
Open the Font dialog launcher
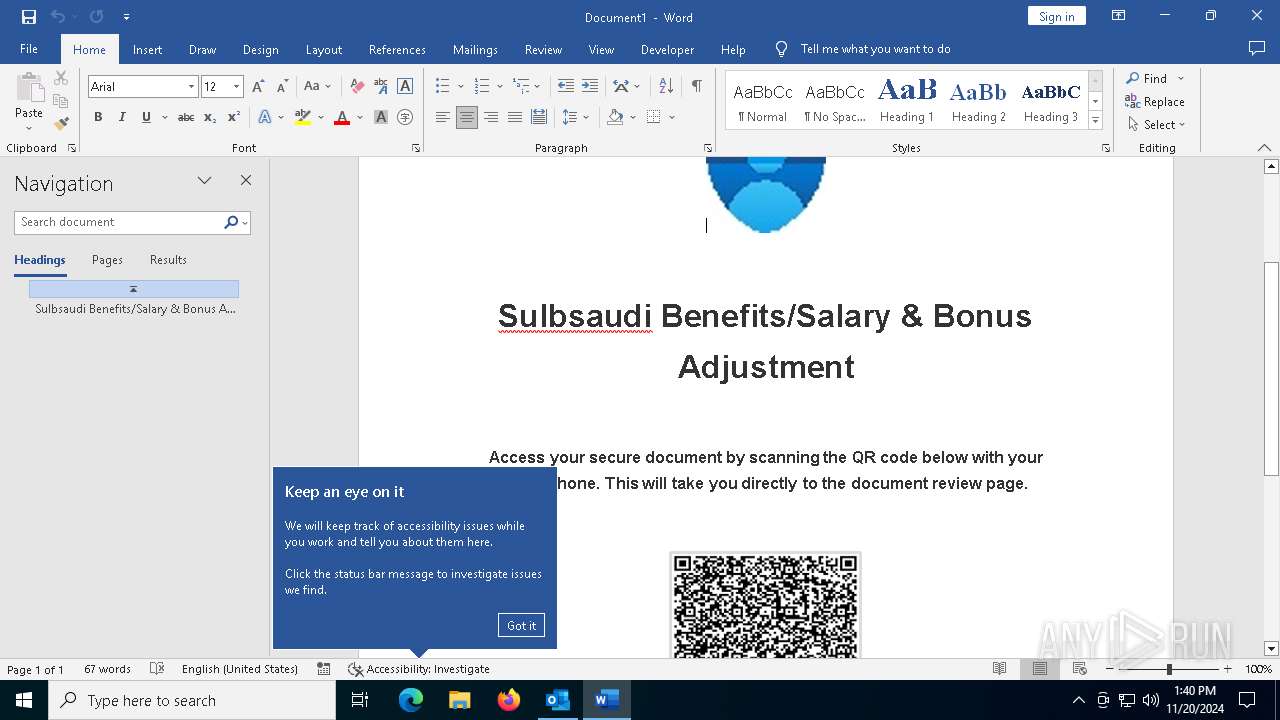[x=416, y=148]
